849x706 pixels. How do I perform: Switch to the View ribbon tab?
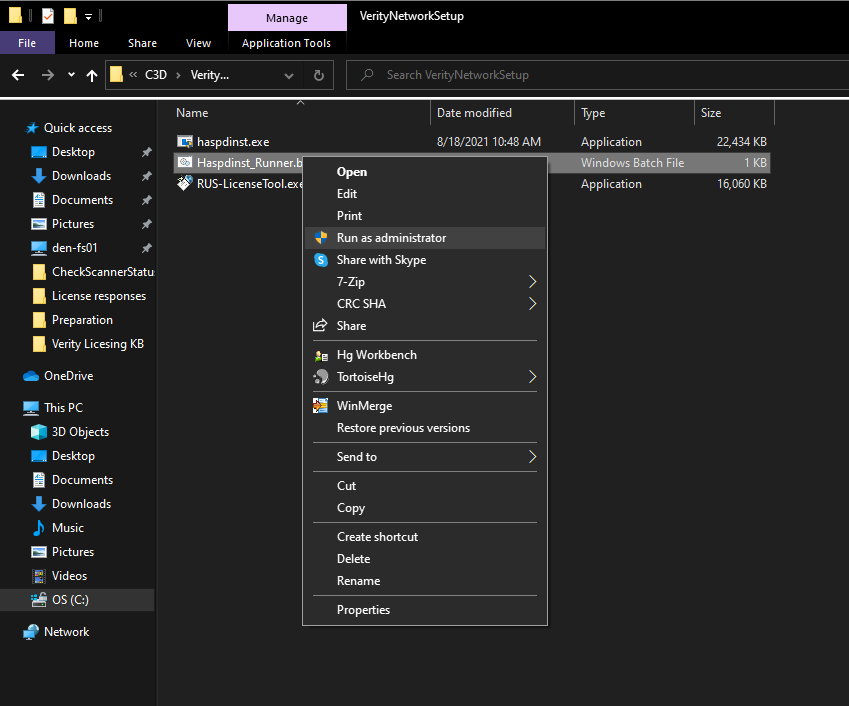click(x=198, y=43)
